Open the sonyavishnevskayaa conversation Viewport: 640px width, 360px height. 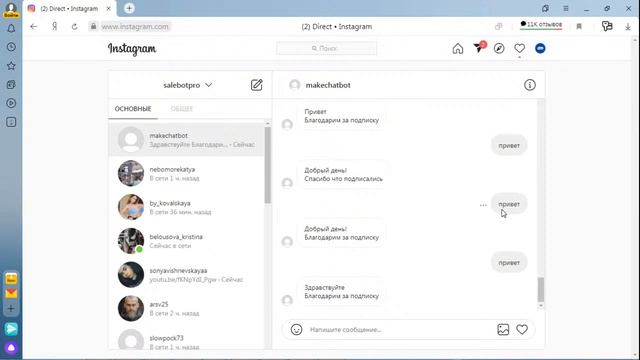click(x=187, y=275)
